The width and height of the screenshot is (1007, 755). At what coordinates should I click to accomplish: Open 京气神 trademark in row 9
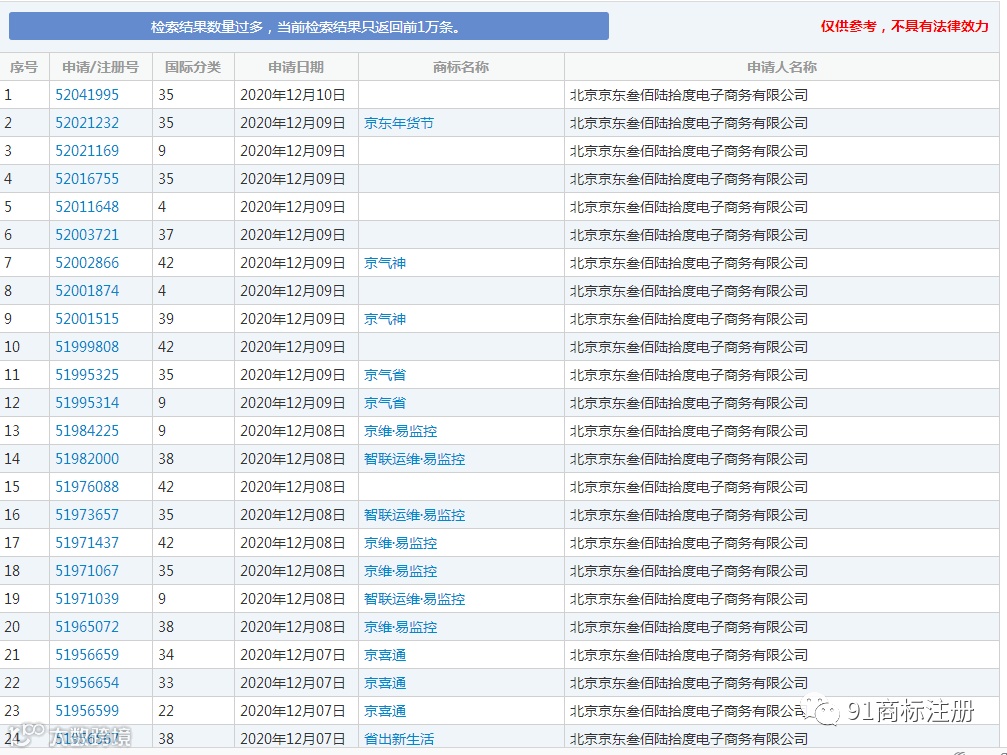tap(385, 319)
